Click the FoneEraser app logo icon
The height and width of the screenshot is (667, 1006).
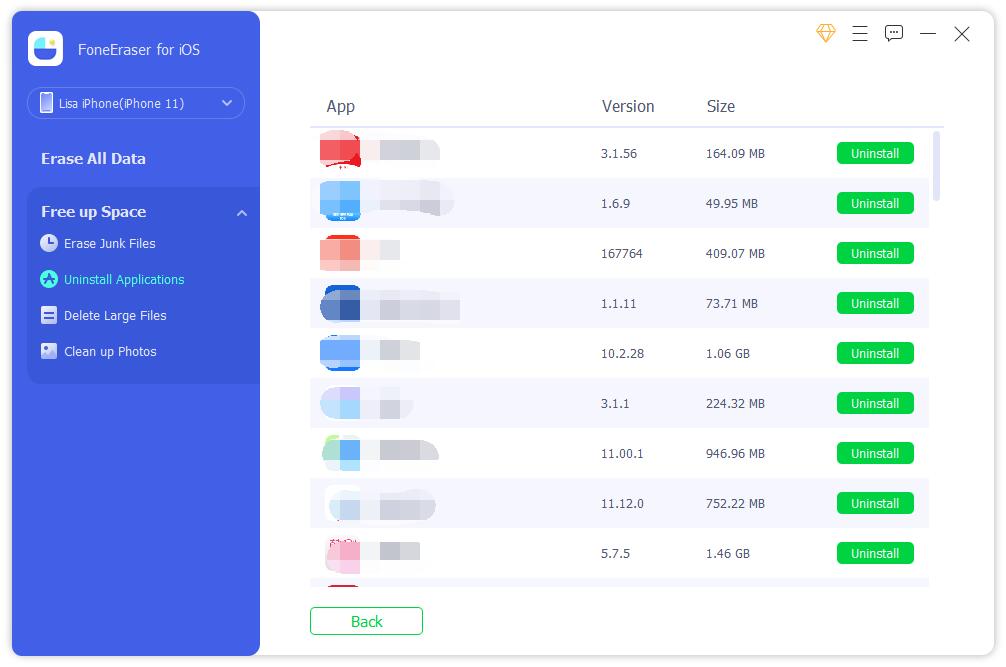tap(46, 49)
